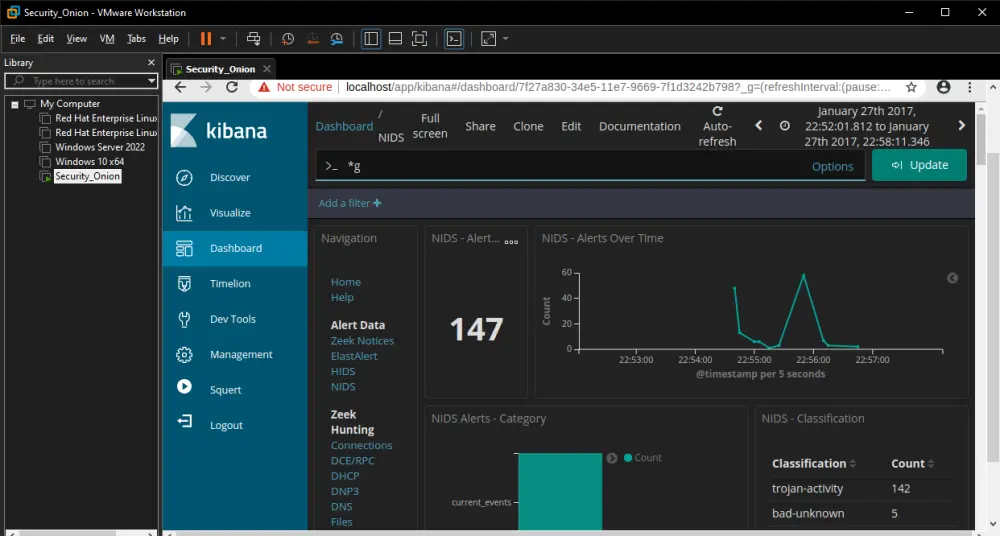The width and height of the screenshot is (1000, 536).
Task: Click the Share button
Action: (x=480, y=126)
